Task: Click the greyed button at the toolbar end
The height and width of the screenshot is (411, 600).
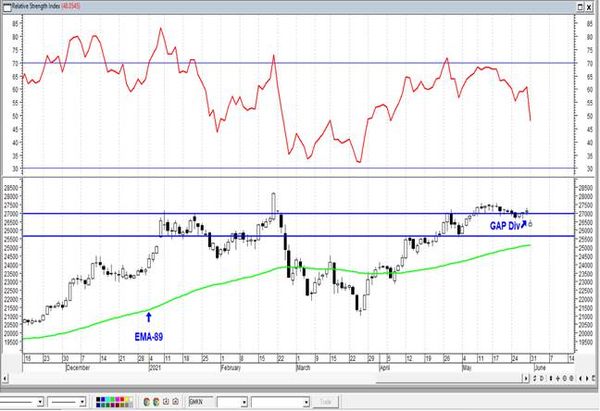Action: coord(326,402)
